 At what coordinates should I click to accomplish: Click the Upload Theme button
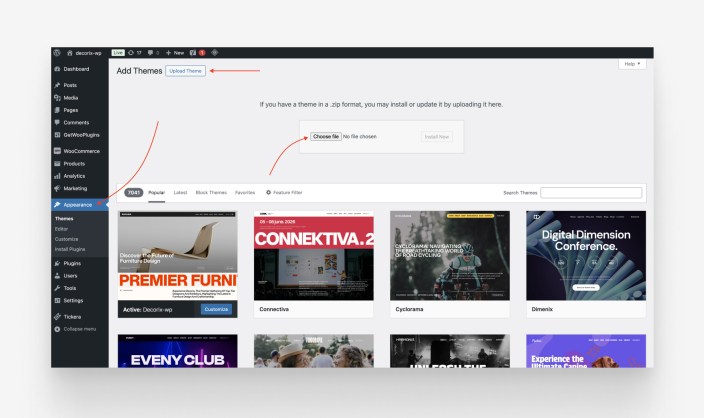click(185, 71)
